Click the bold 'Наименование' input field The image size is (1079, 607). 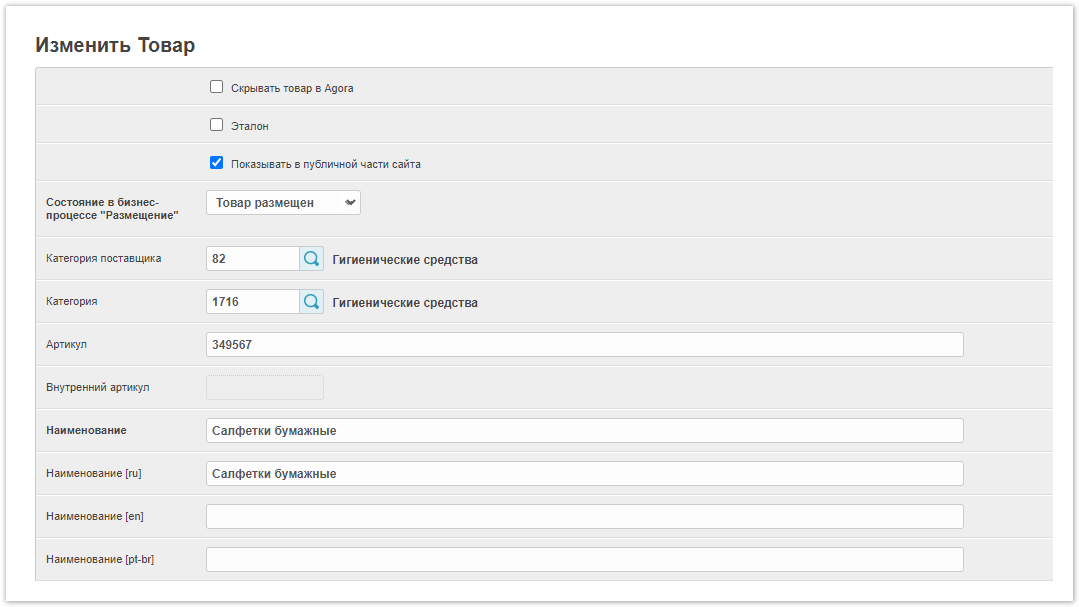[584, 431]
